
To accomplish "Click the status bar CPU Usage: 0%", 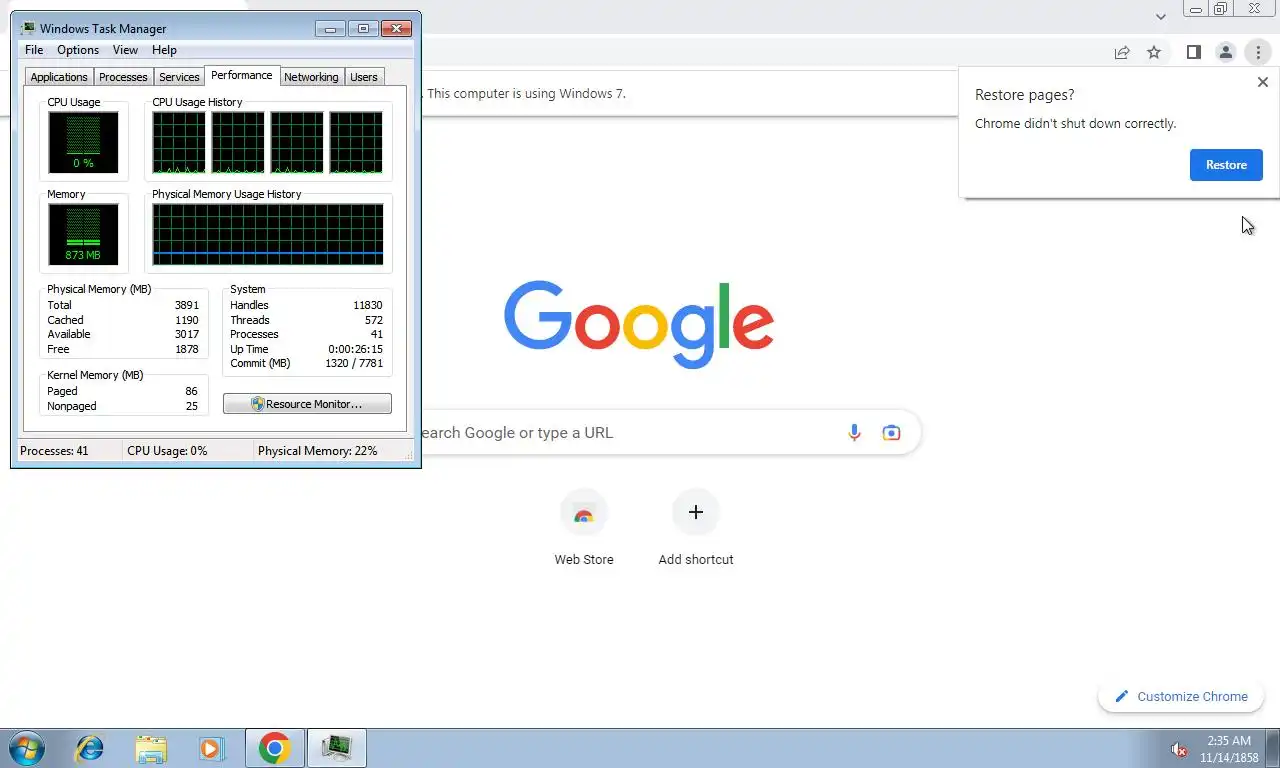I will 167,451.
